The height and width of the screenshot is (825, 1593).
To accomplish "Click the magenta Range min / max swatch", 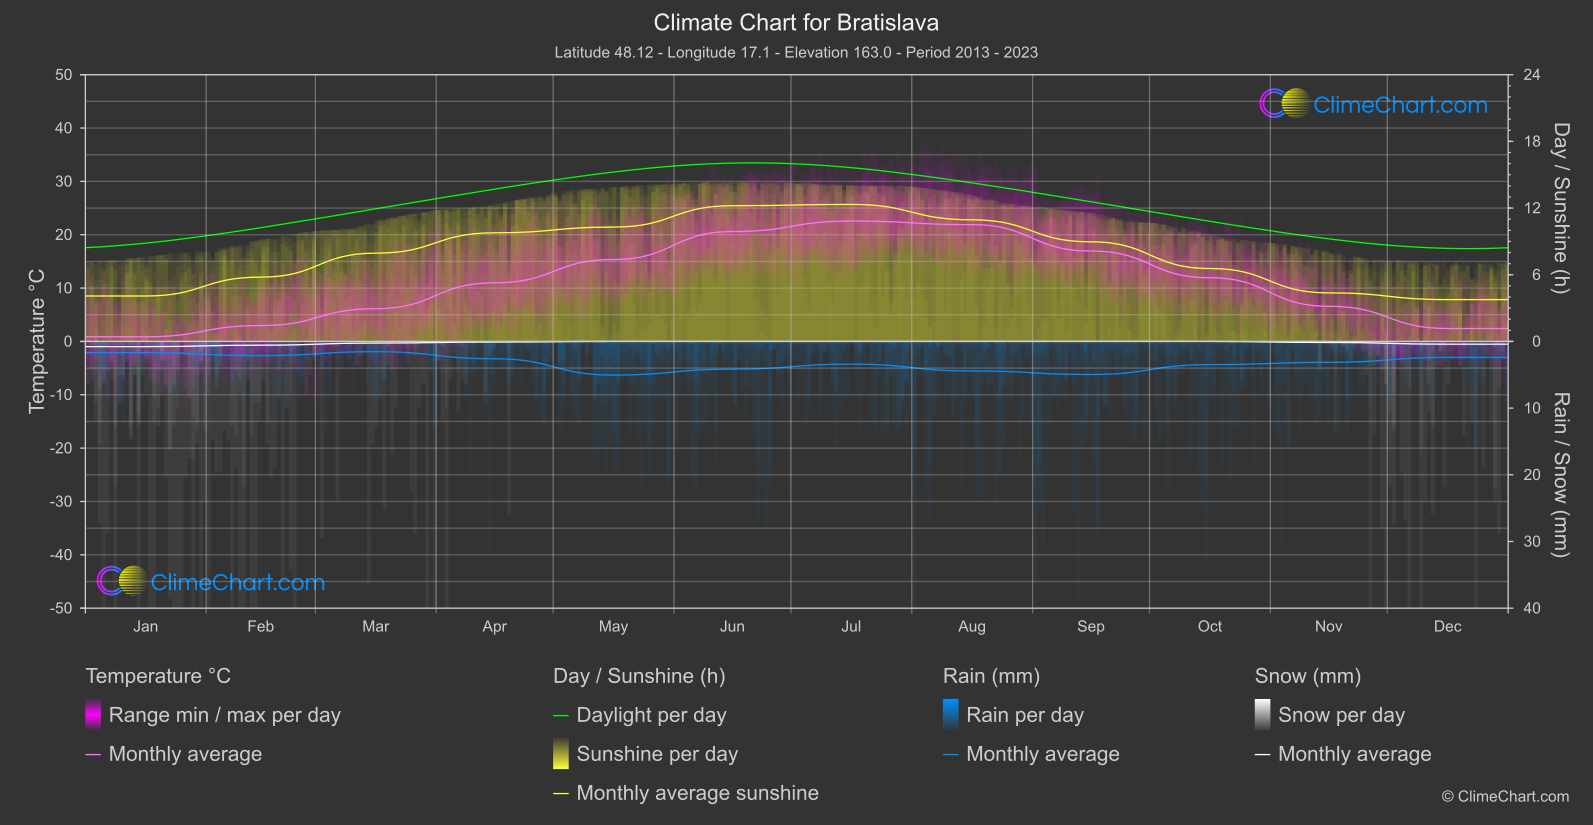I will (93, 715).
